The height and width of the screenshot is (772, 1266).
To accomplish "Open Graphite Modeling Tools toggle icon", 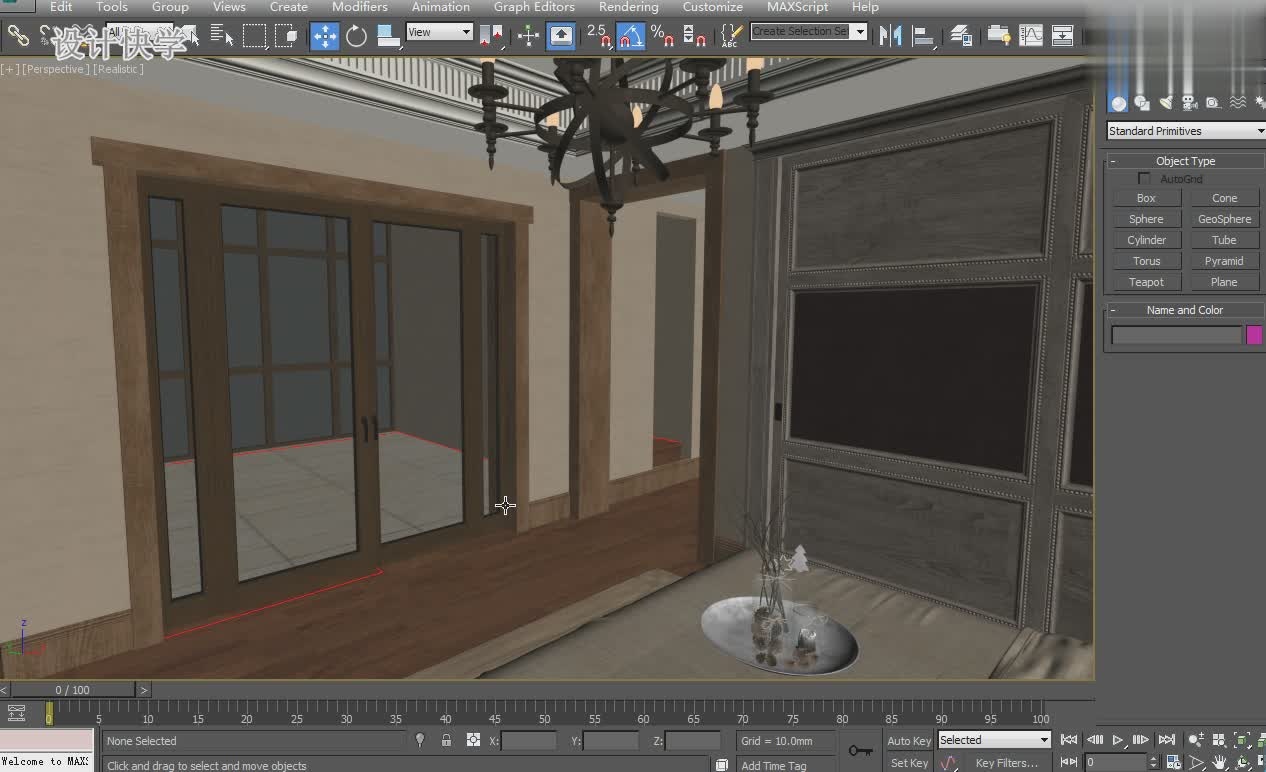I will tap(998, 37).
